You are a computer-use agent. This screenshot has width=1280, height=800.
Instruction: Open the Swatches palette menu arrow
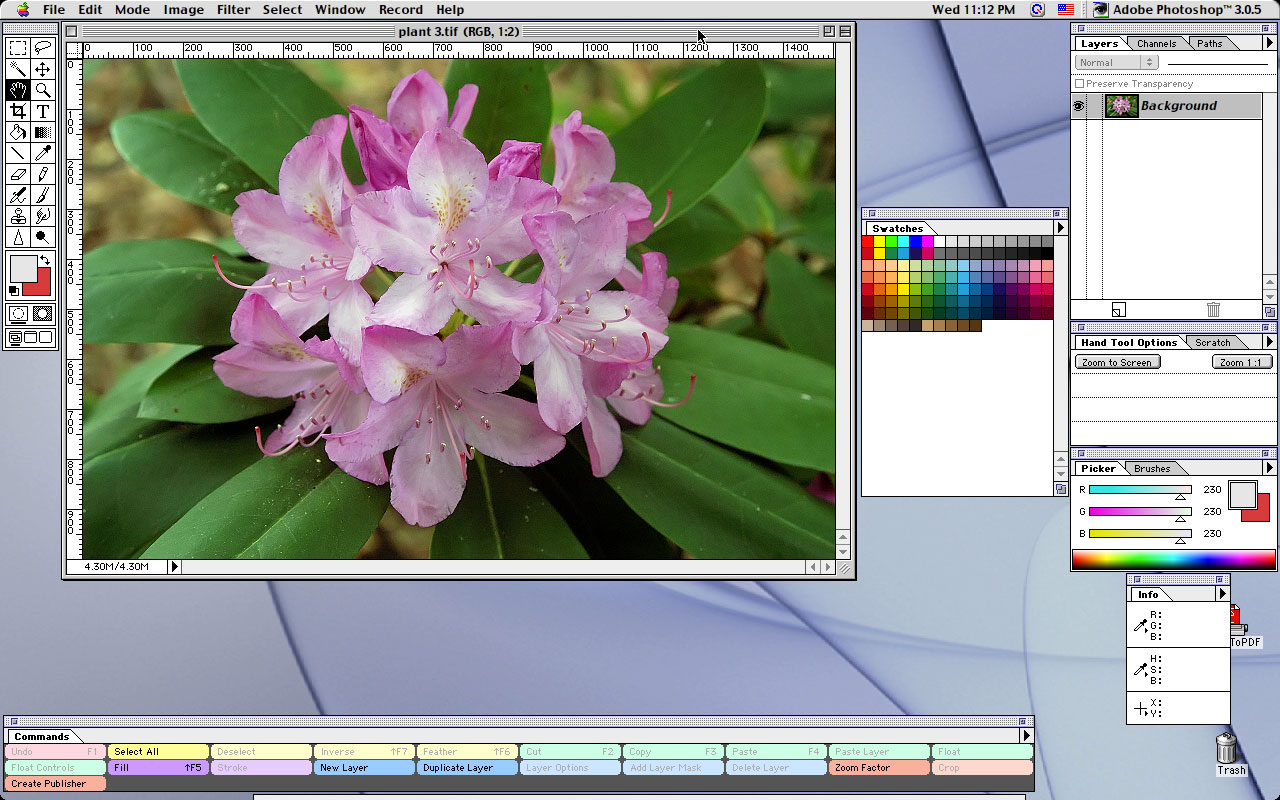(x=1060, y=228)
